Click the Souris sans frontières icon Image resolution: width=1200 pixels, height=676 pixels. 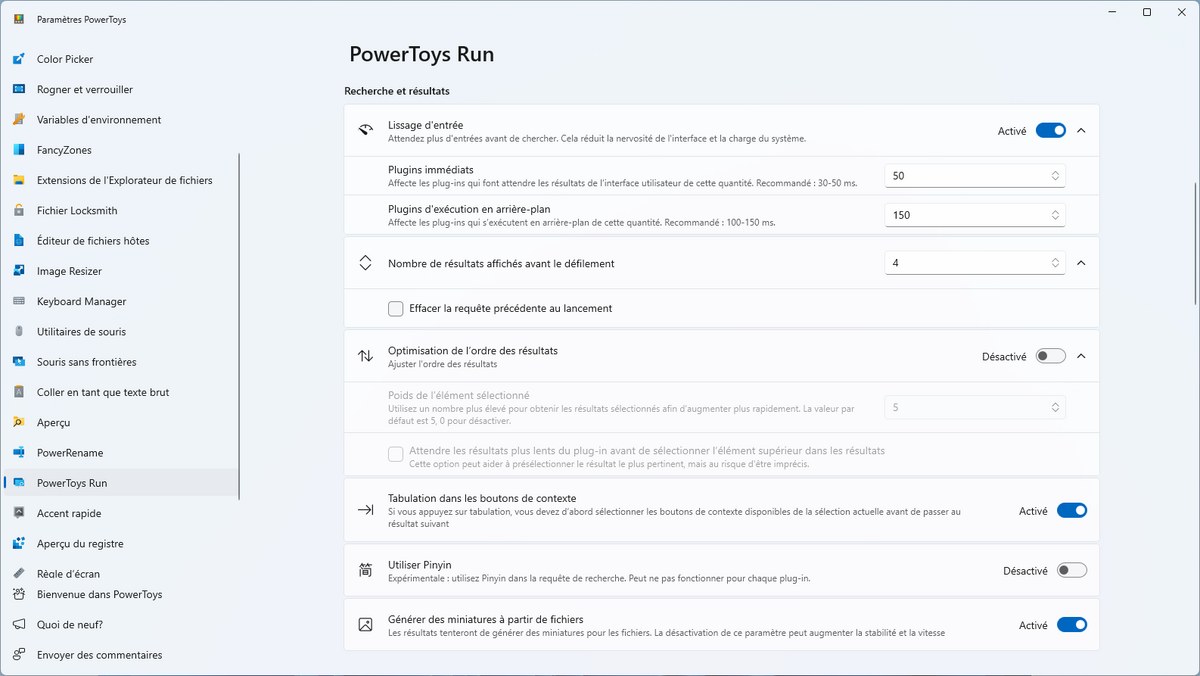(x=18, y=362)
